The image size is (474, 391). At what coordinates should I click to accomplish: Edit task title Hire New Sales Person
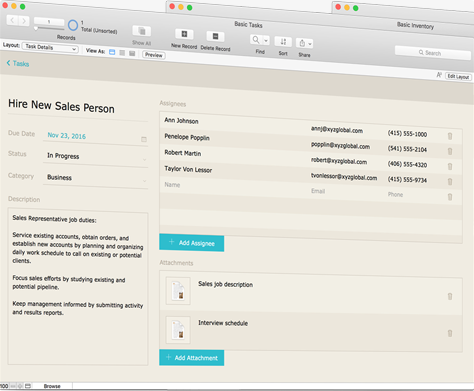[x=61, y=106]
